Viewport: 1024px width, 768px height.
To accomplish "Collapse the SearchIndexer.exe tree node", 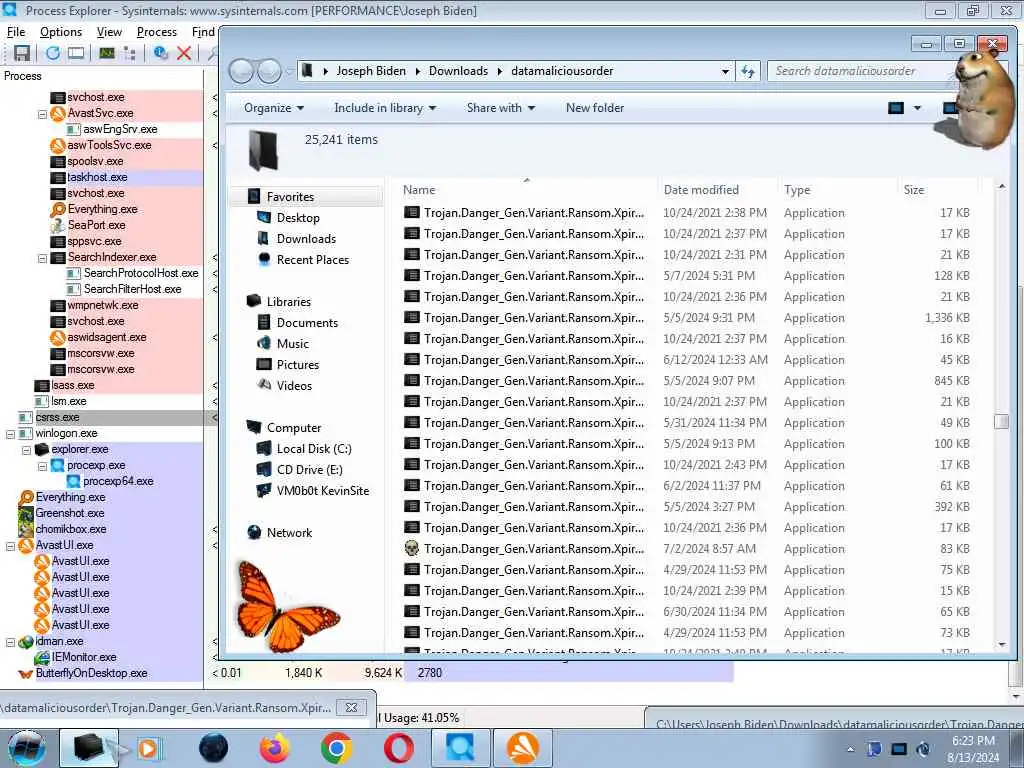I will pyautogui.click(x=42, y=258).
